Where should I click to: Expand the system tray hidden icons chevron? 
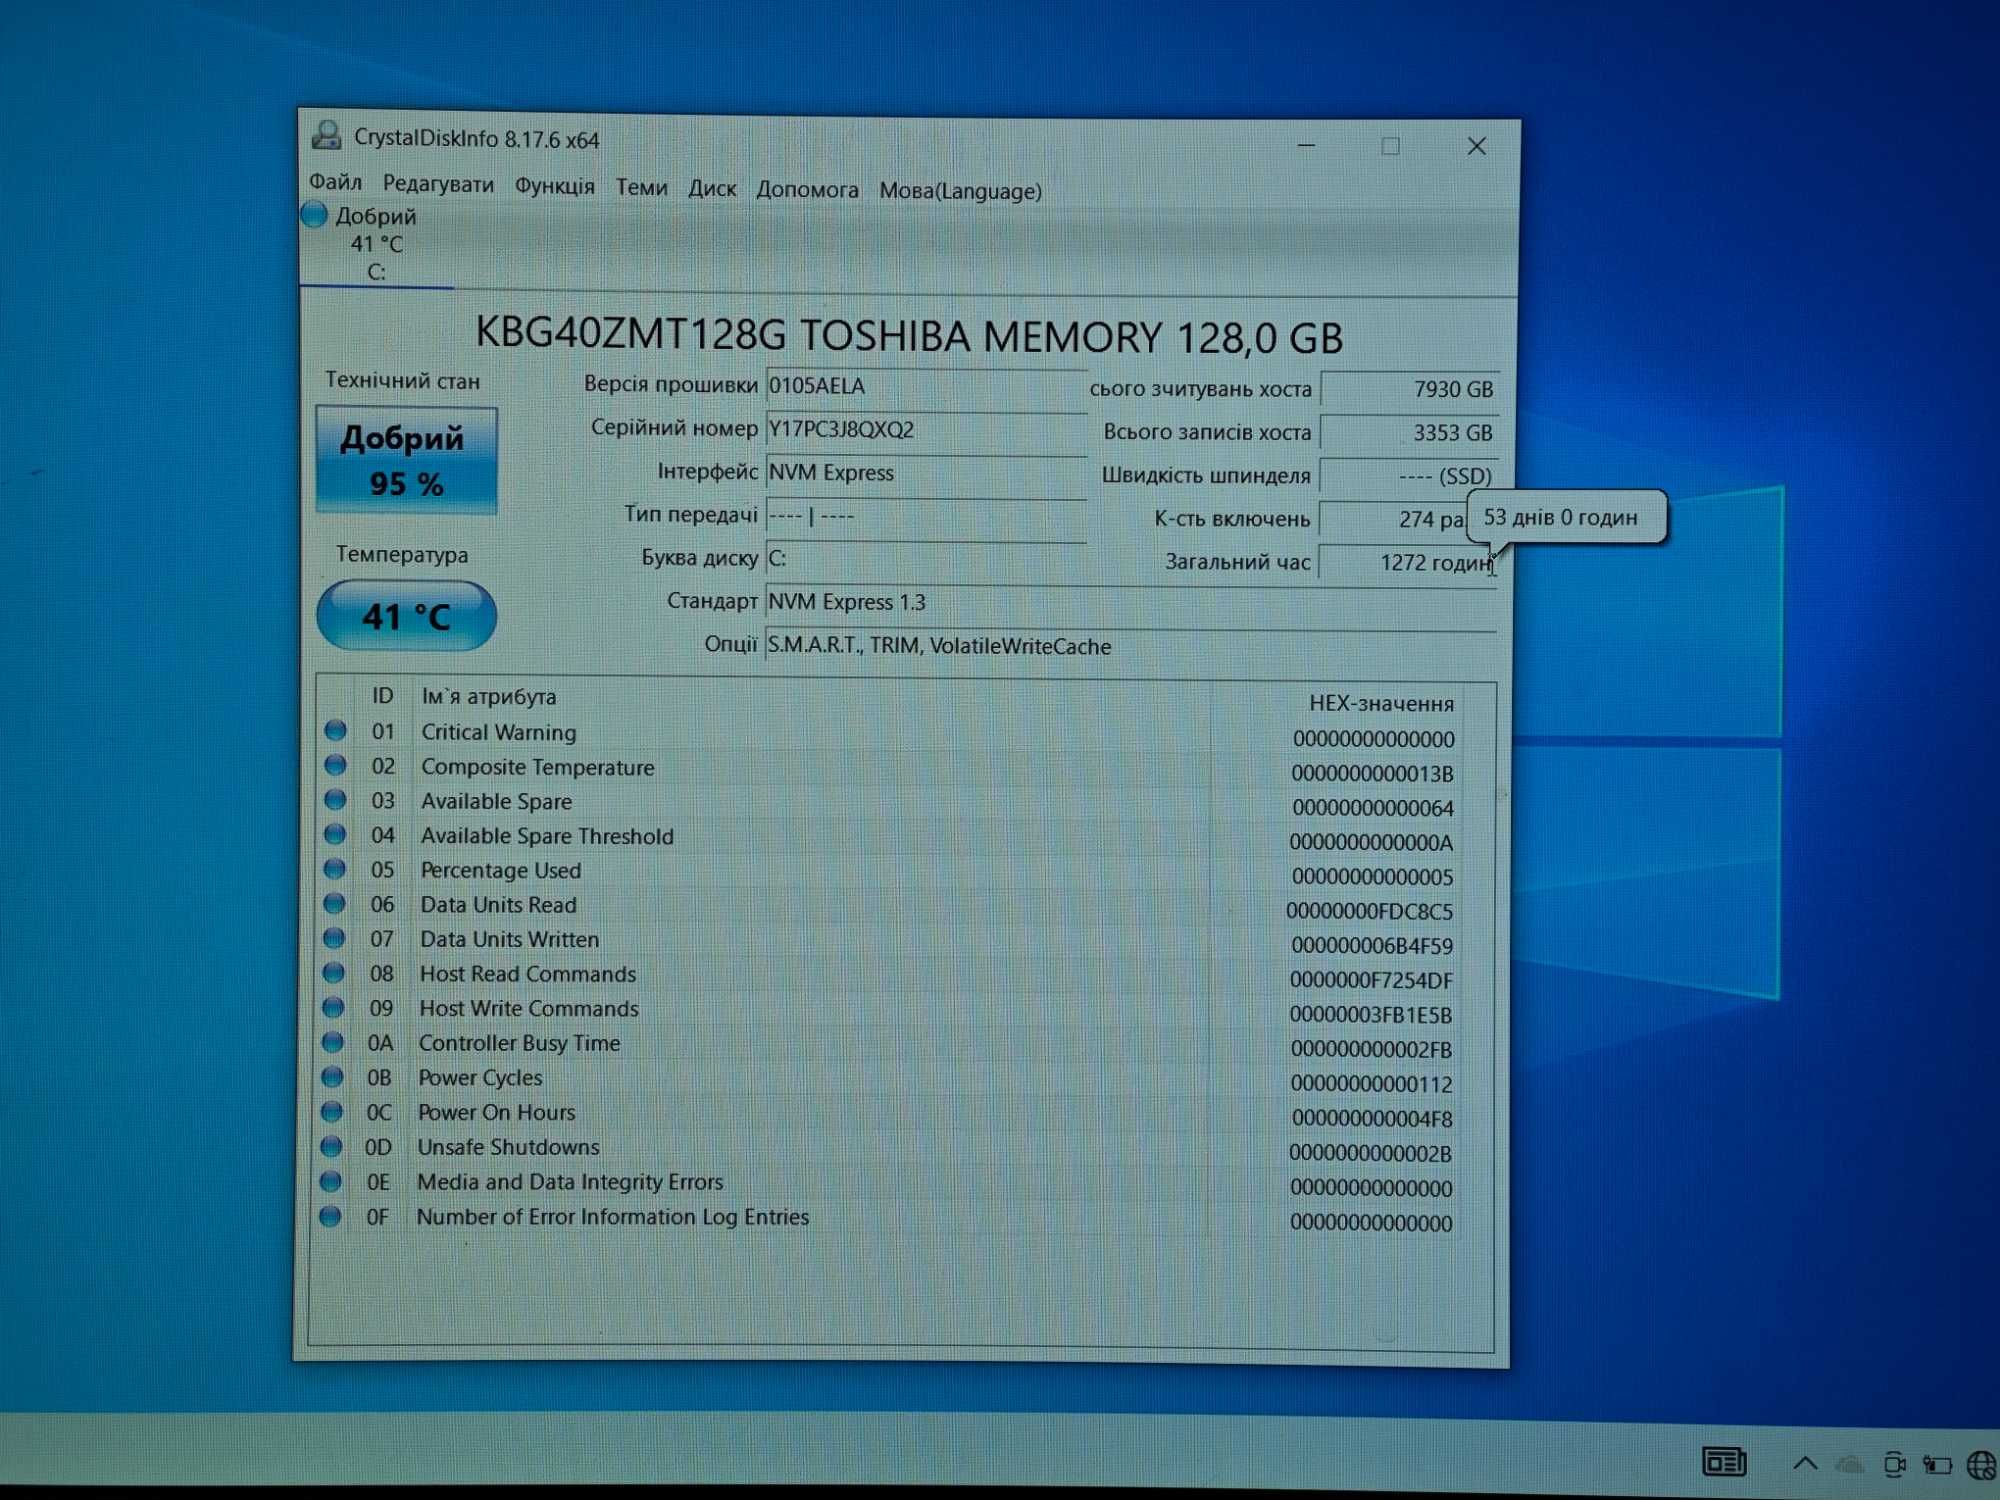(x=1805, y=1463)
